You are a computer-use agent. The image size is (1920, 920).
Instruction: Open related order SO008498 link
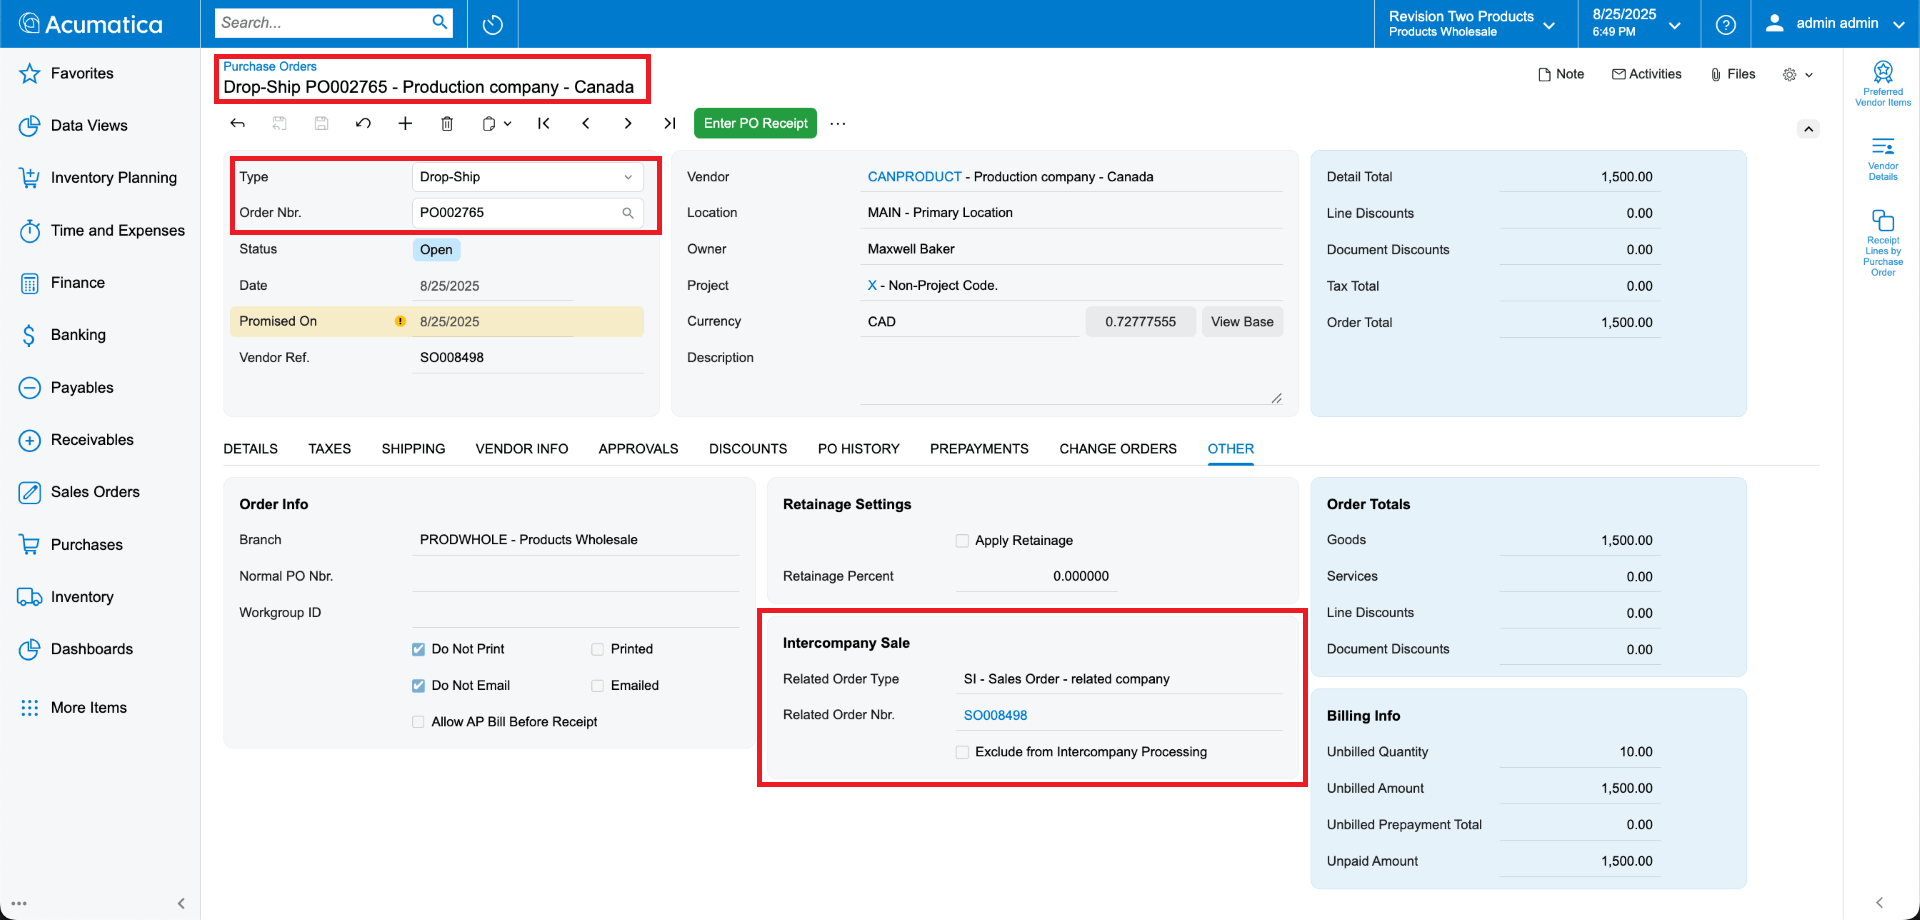995,715
